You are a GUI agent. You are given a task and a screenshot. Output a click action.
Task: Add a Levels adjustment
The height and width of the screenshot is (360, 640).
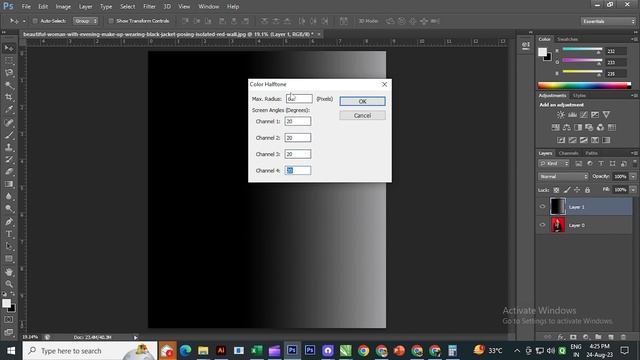(572, 115)
